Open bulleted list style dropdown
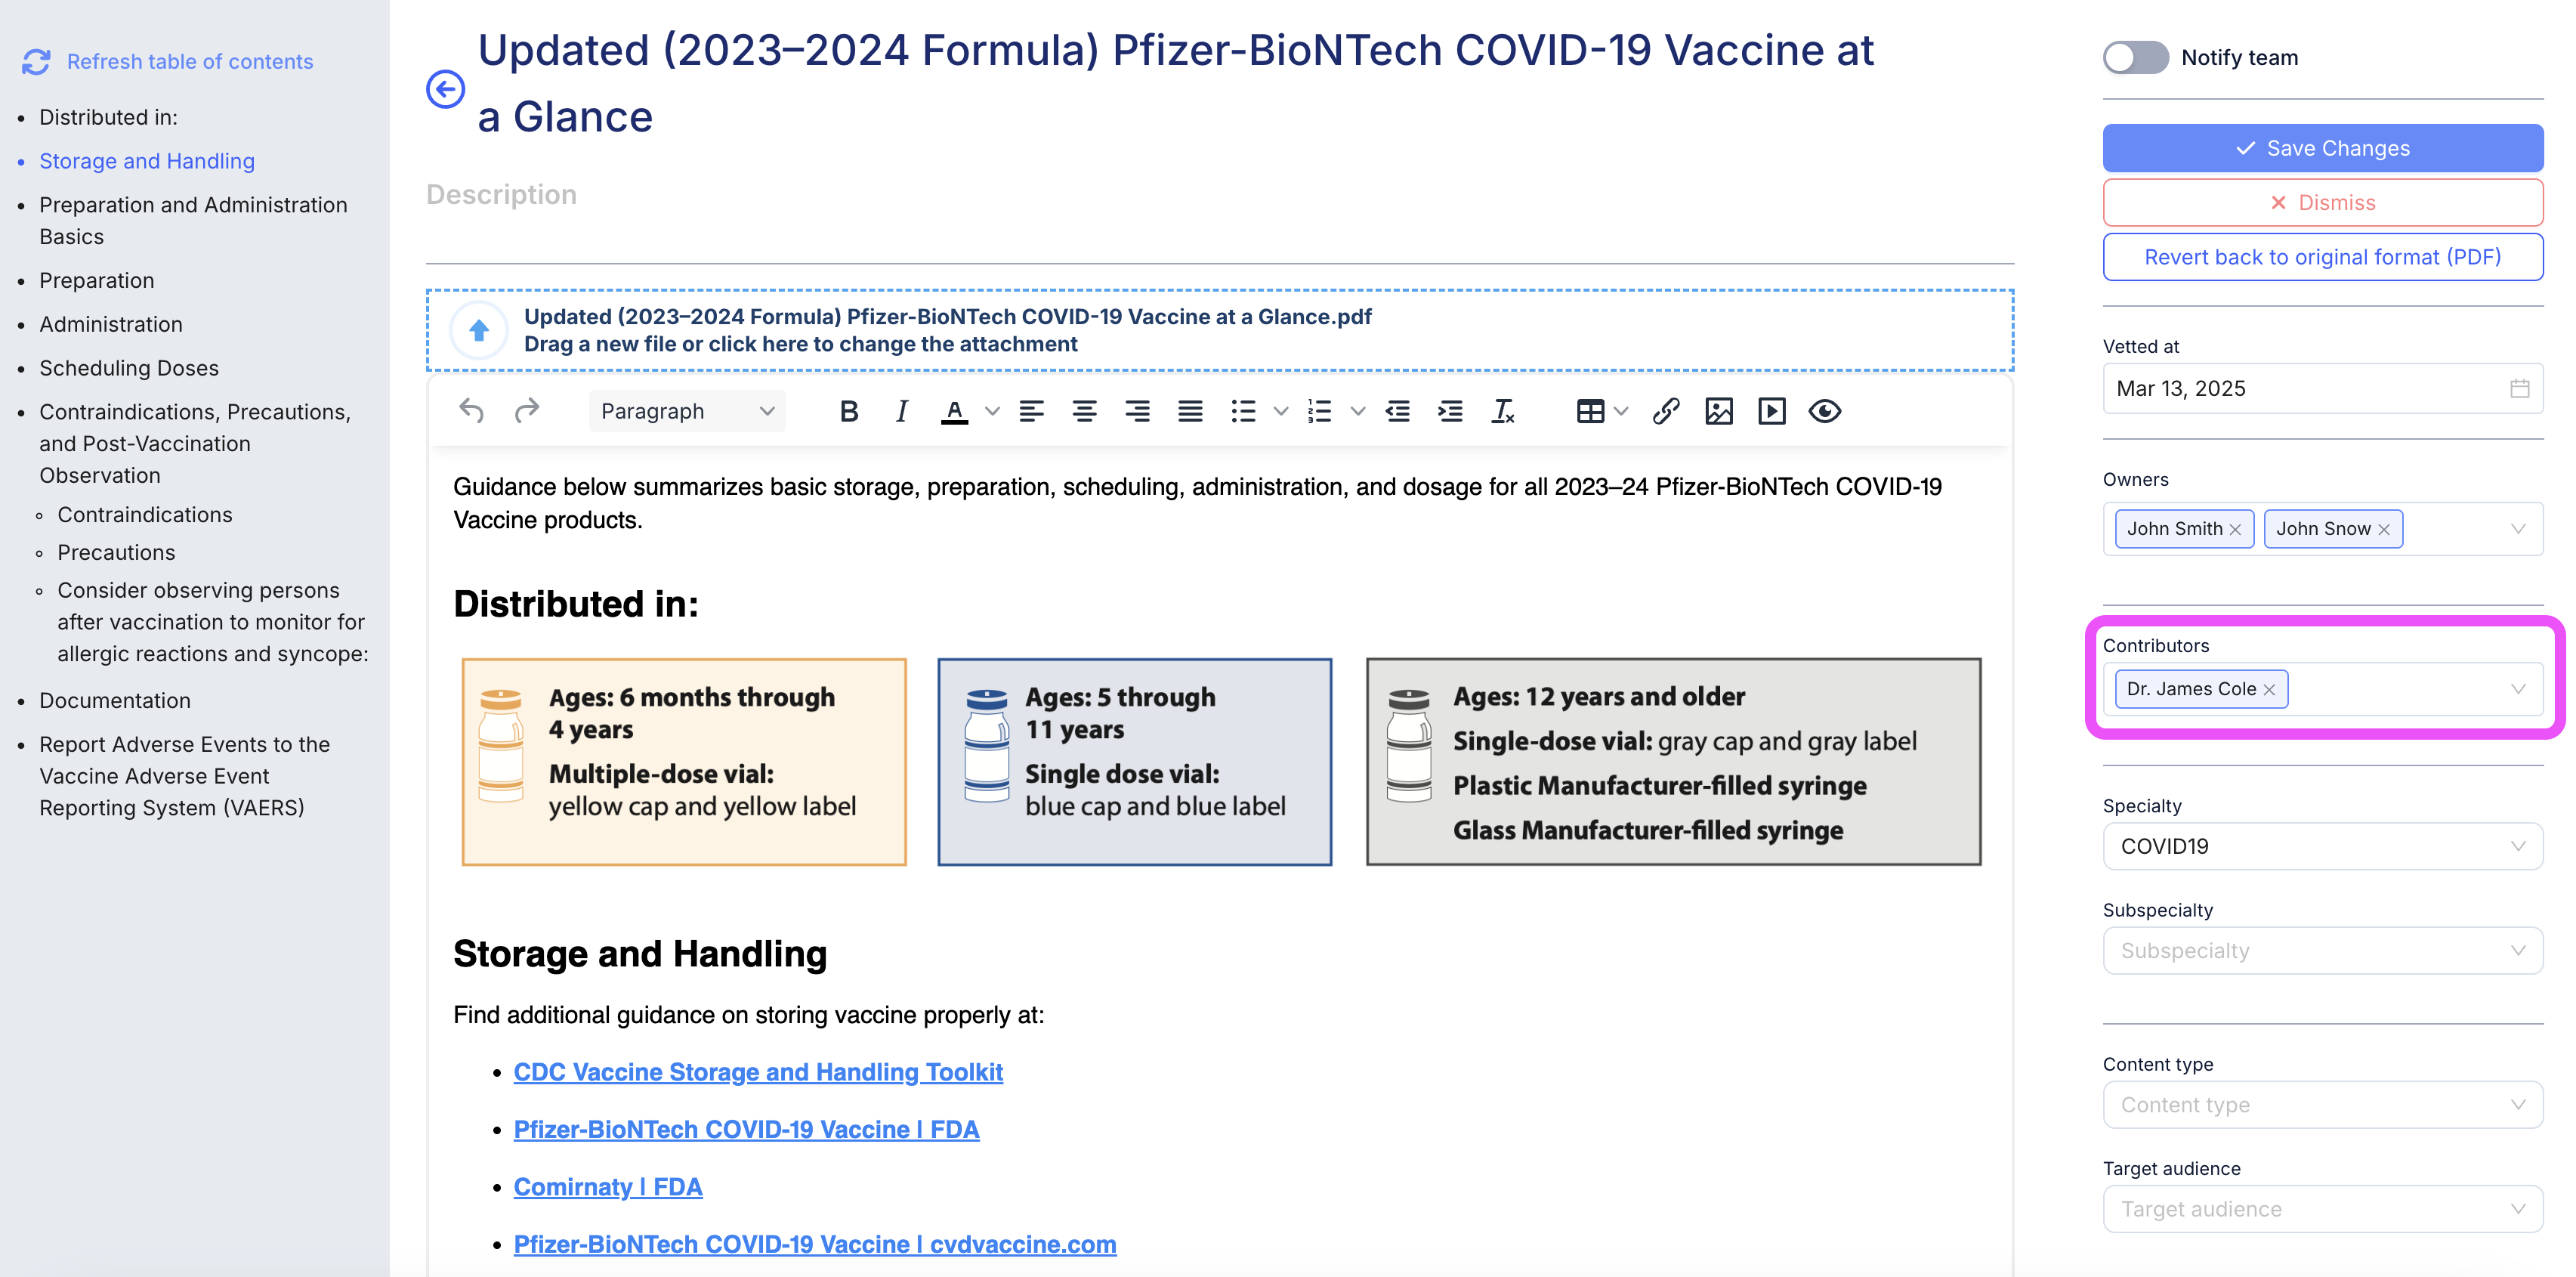This screenshot has height=1277, width=2576. click(1281, 411)
